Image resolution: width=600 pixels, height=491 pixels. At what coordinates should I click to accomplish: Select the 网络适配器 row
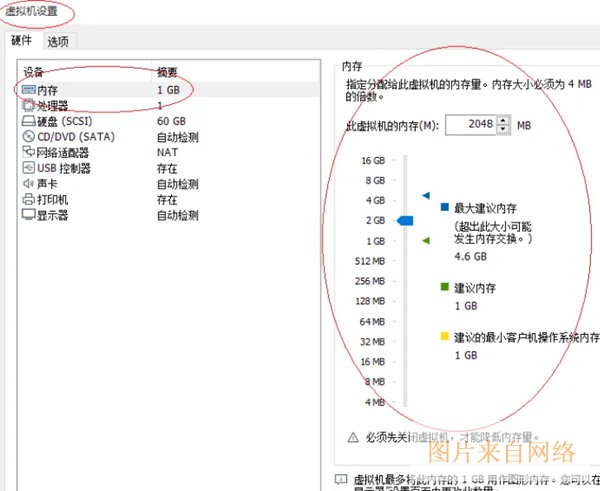coord(168,153)
